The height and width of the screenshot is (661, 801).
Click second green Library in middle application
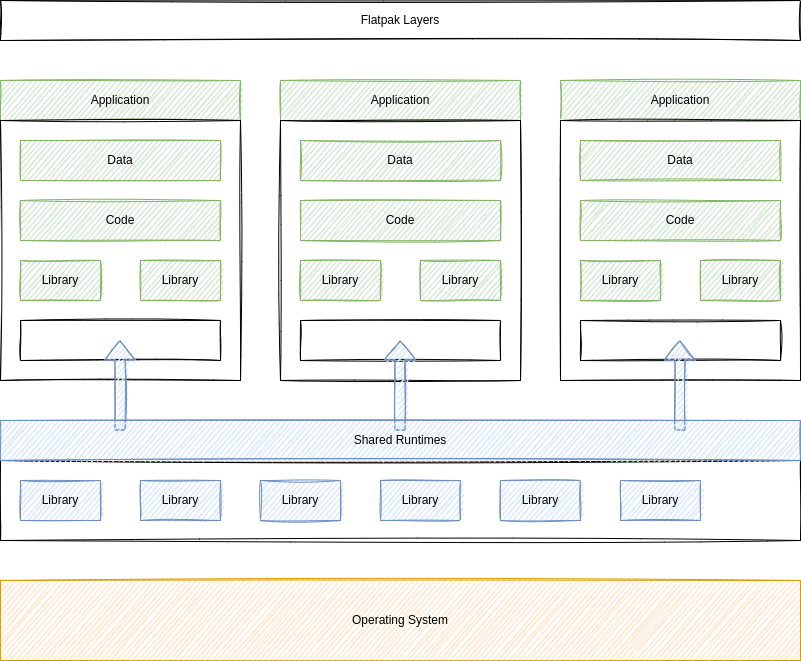pyautogui.click(x=460, y=280)
